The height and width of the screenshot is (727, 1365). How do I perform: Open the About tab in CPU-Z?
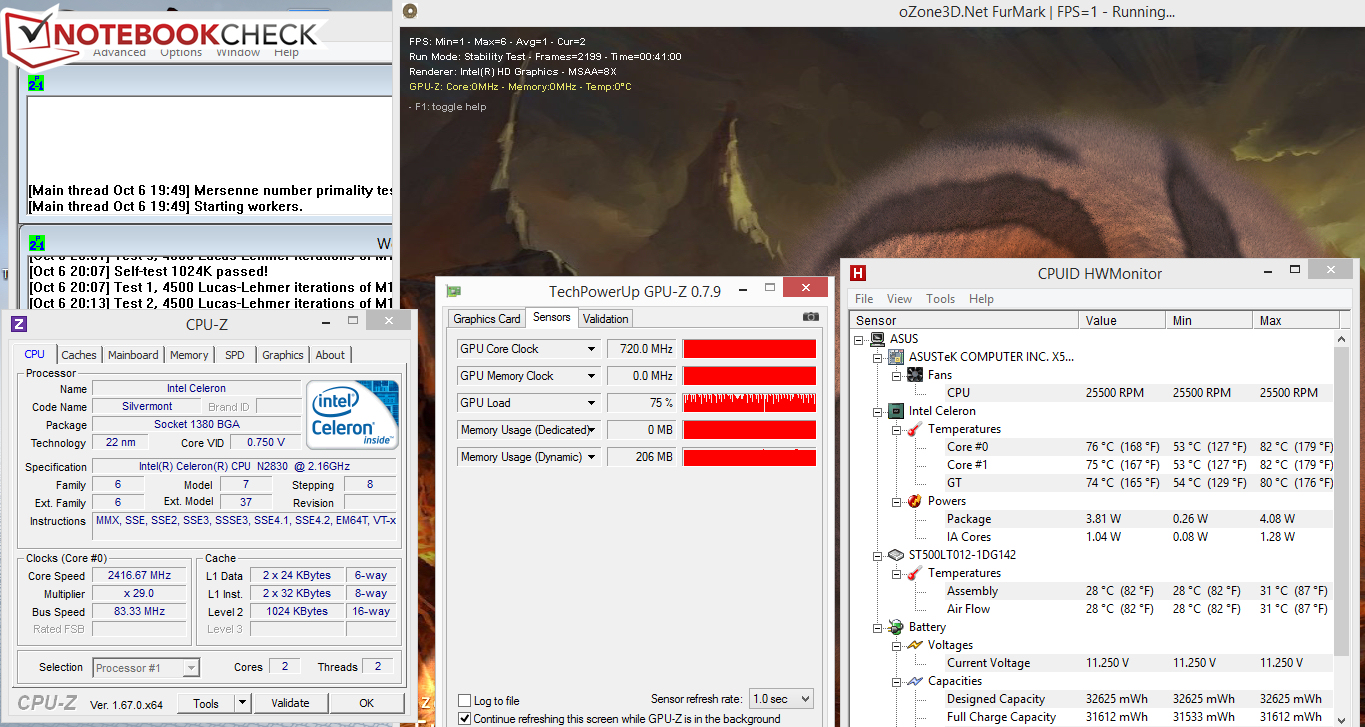point(330,355)
